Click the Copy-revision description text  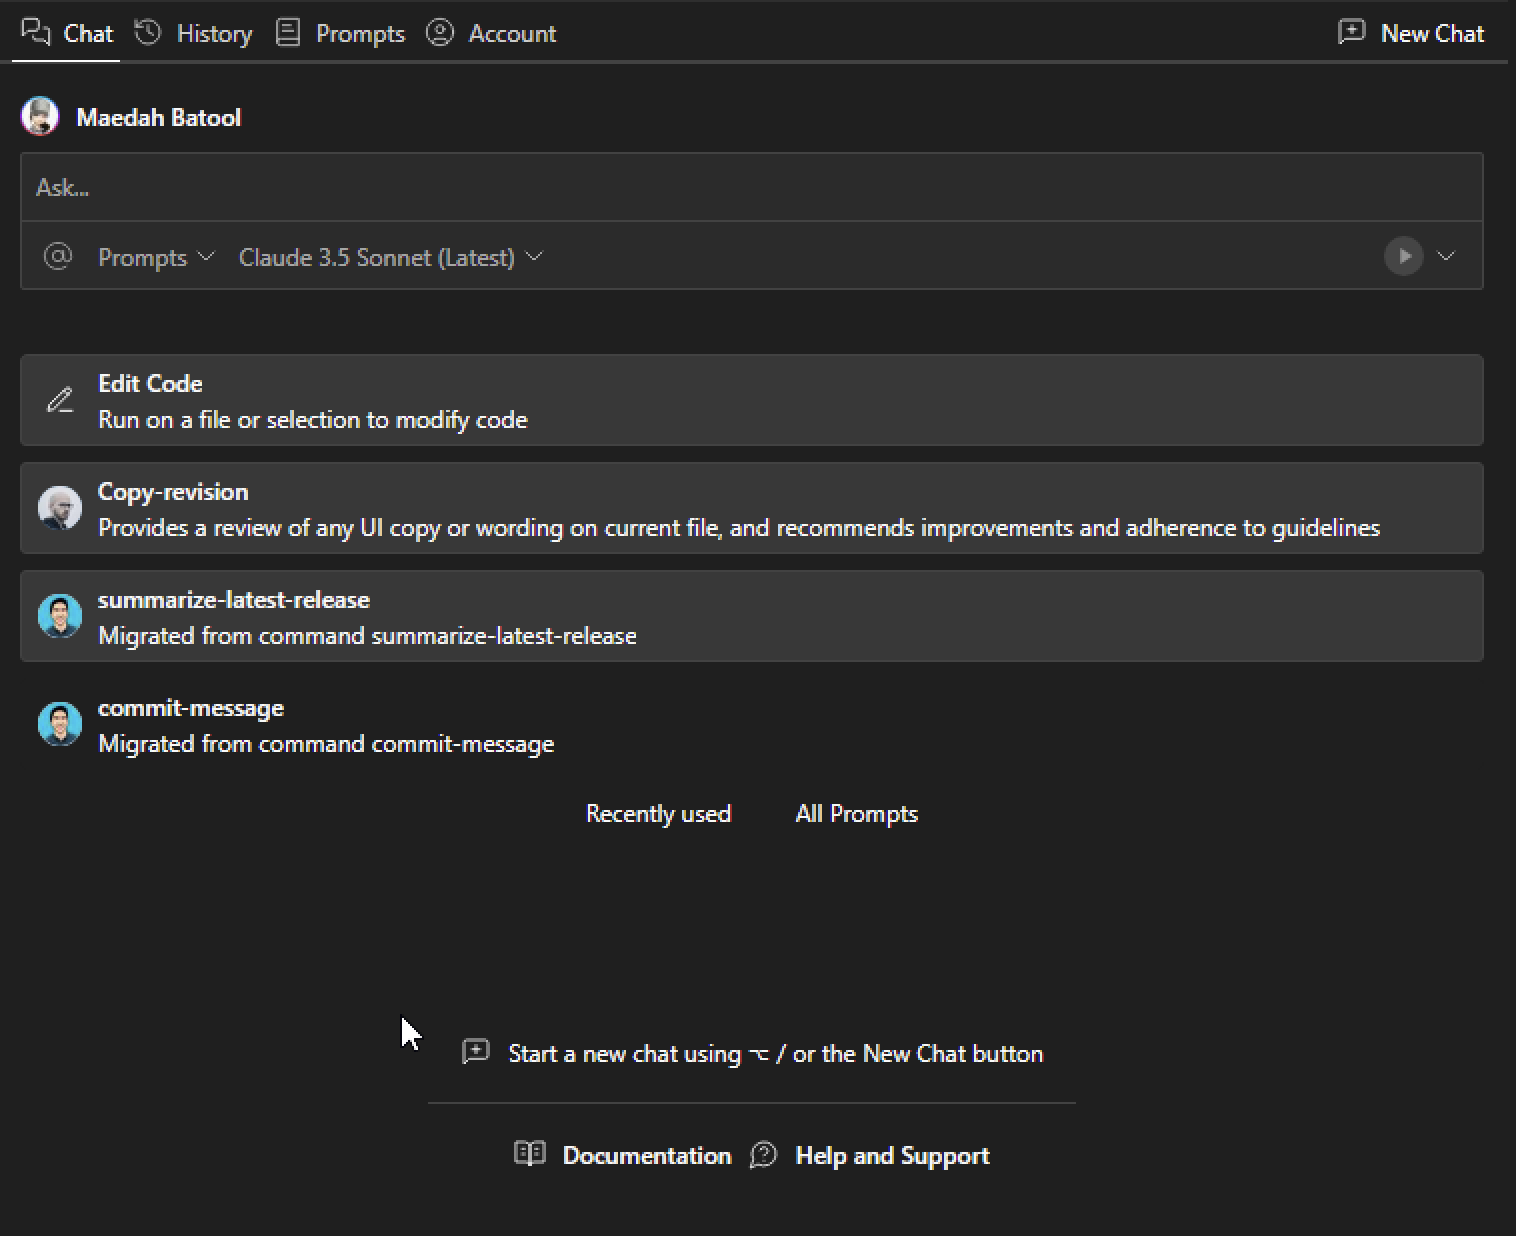(739, 528)
